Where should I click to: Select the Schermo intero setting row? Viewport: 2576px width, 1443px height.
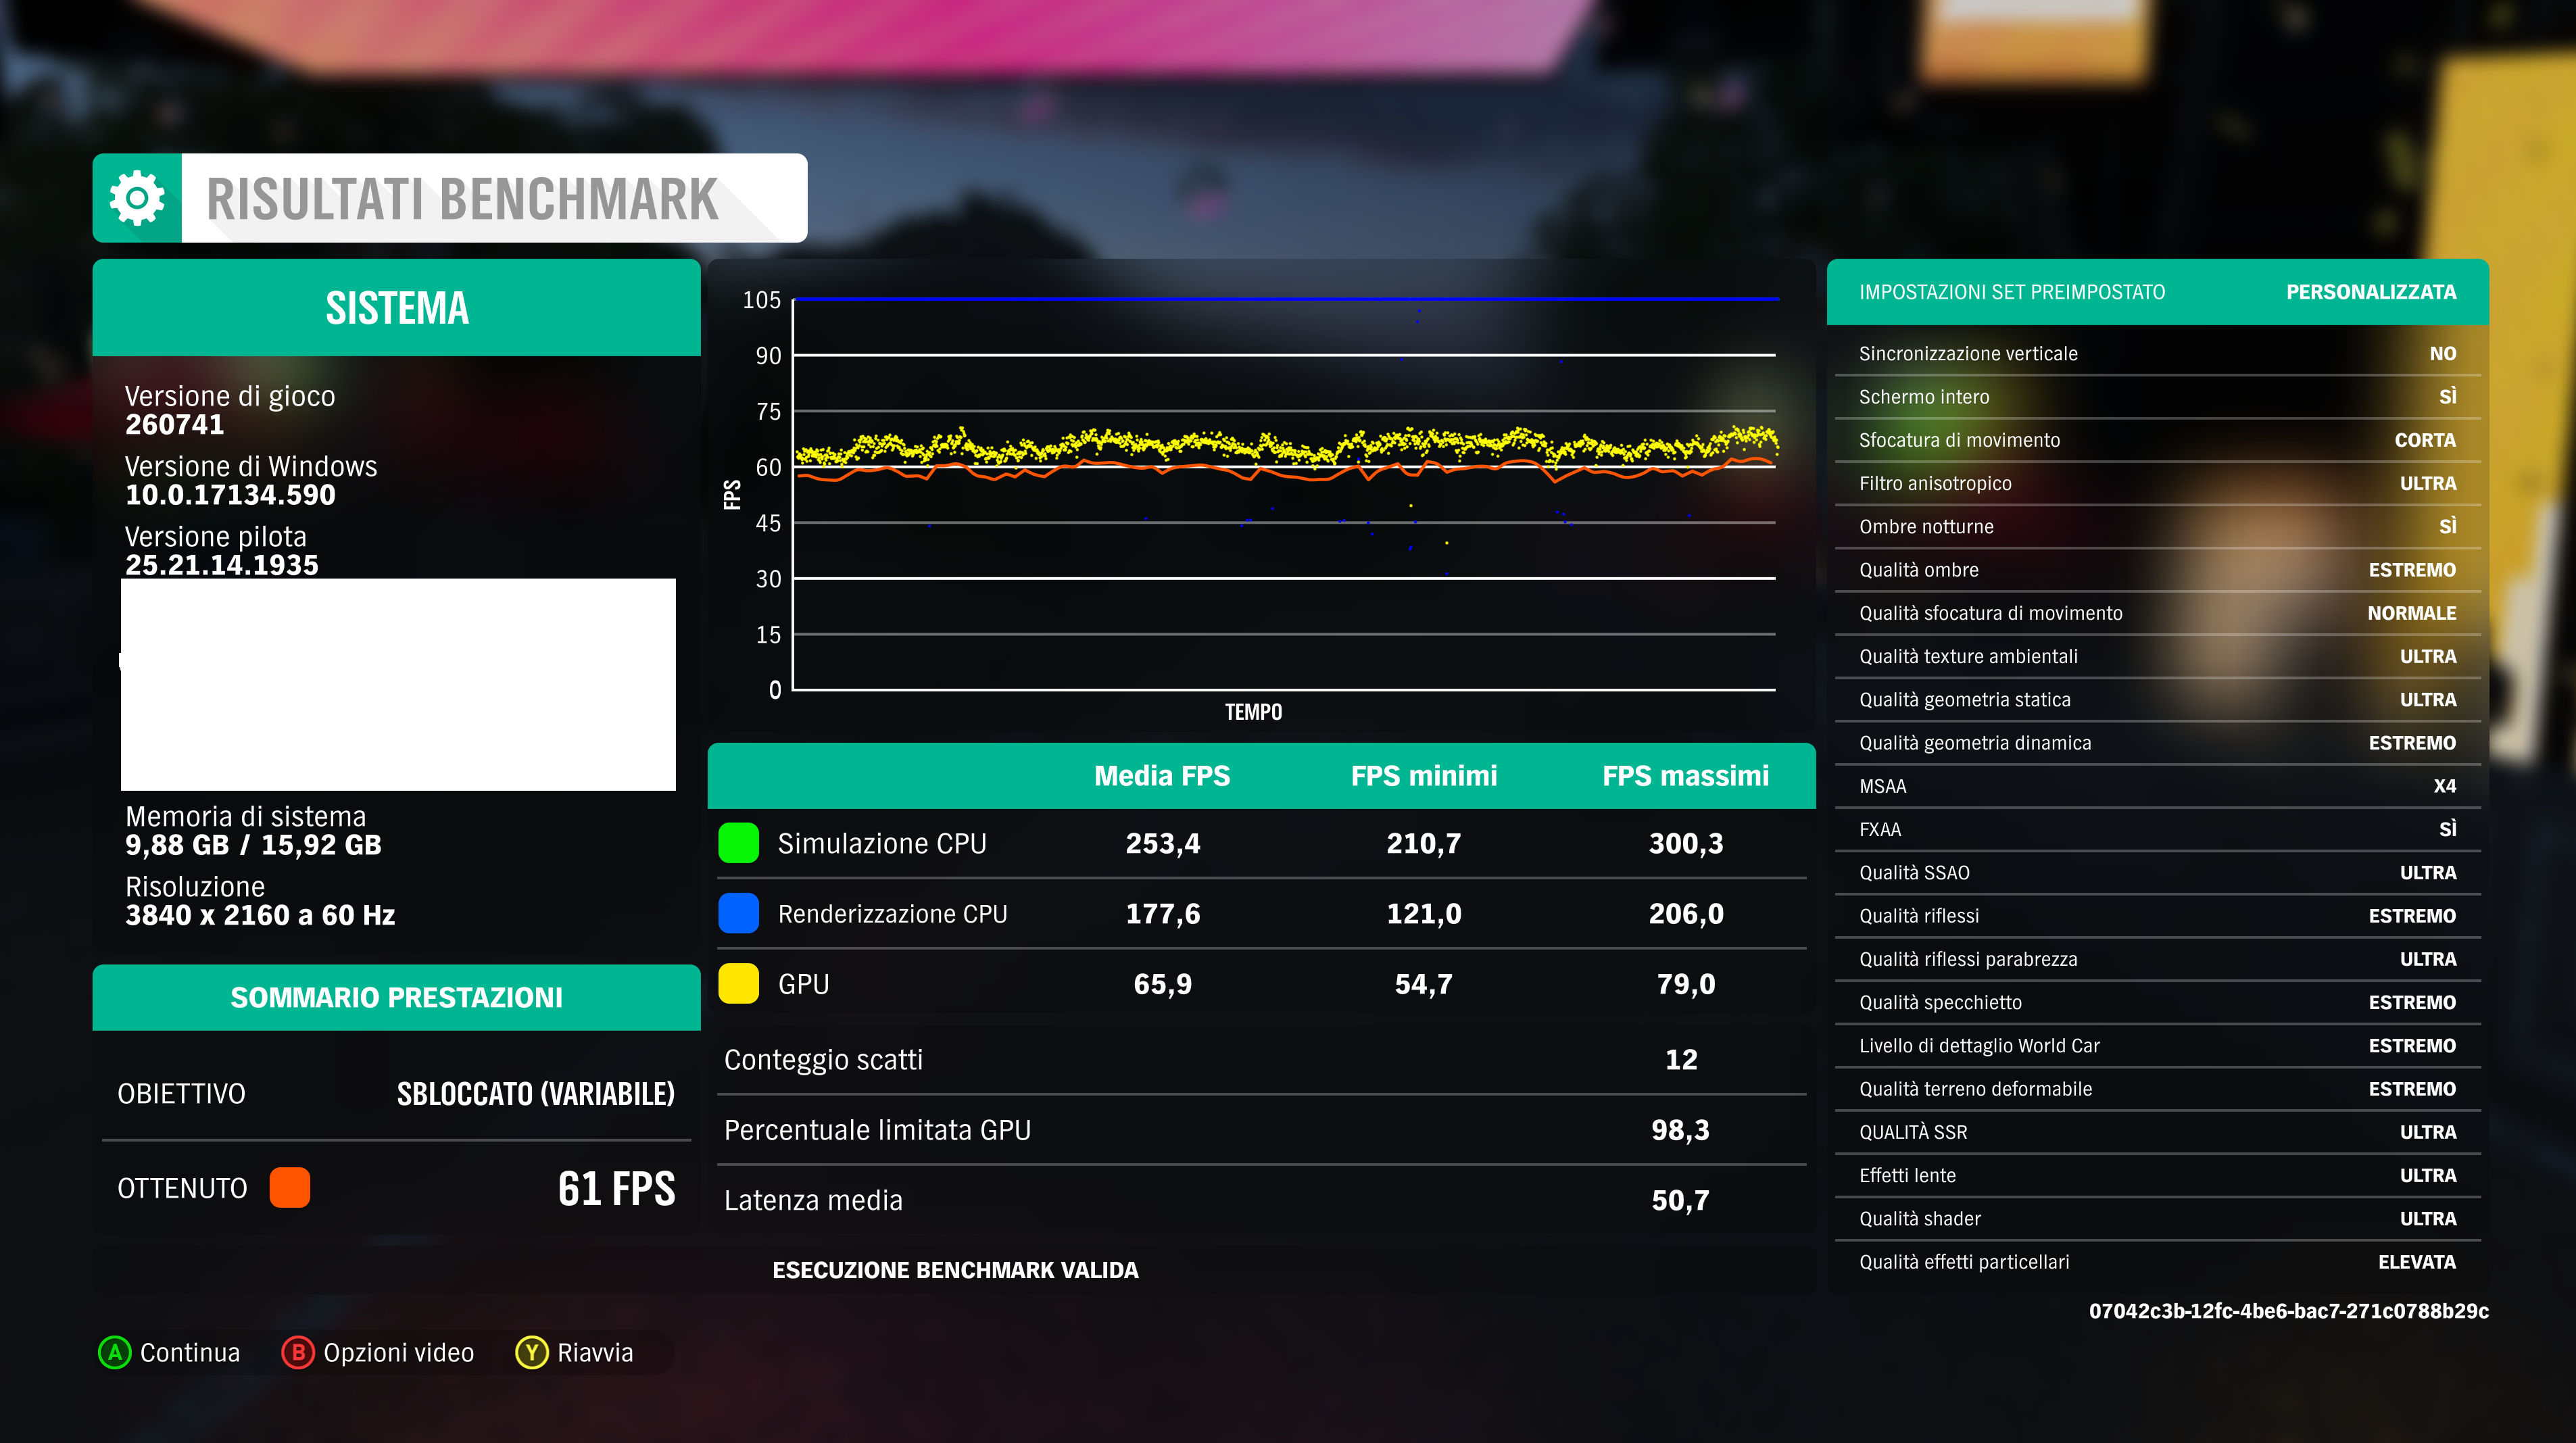[x=2158, y=397]
